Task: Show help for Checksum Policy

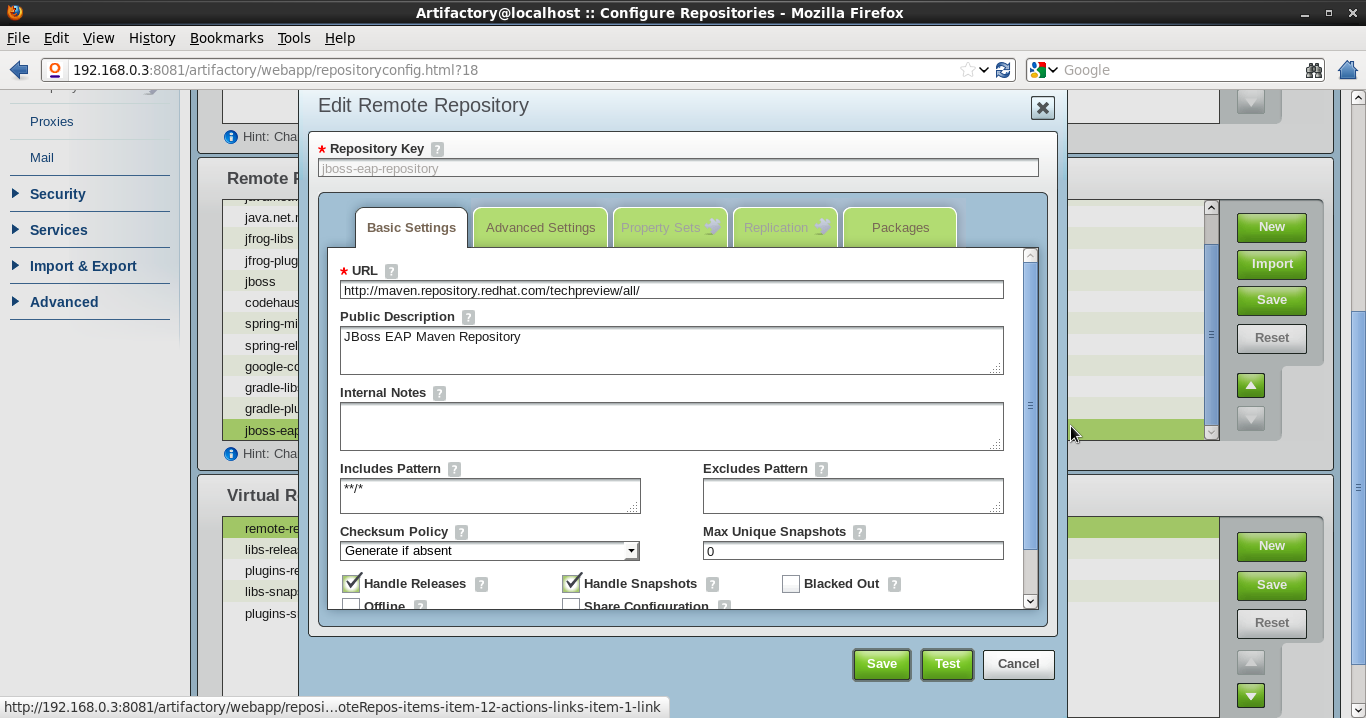Action: (x=461, y=532)
